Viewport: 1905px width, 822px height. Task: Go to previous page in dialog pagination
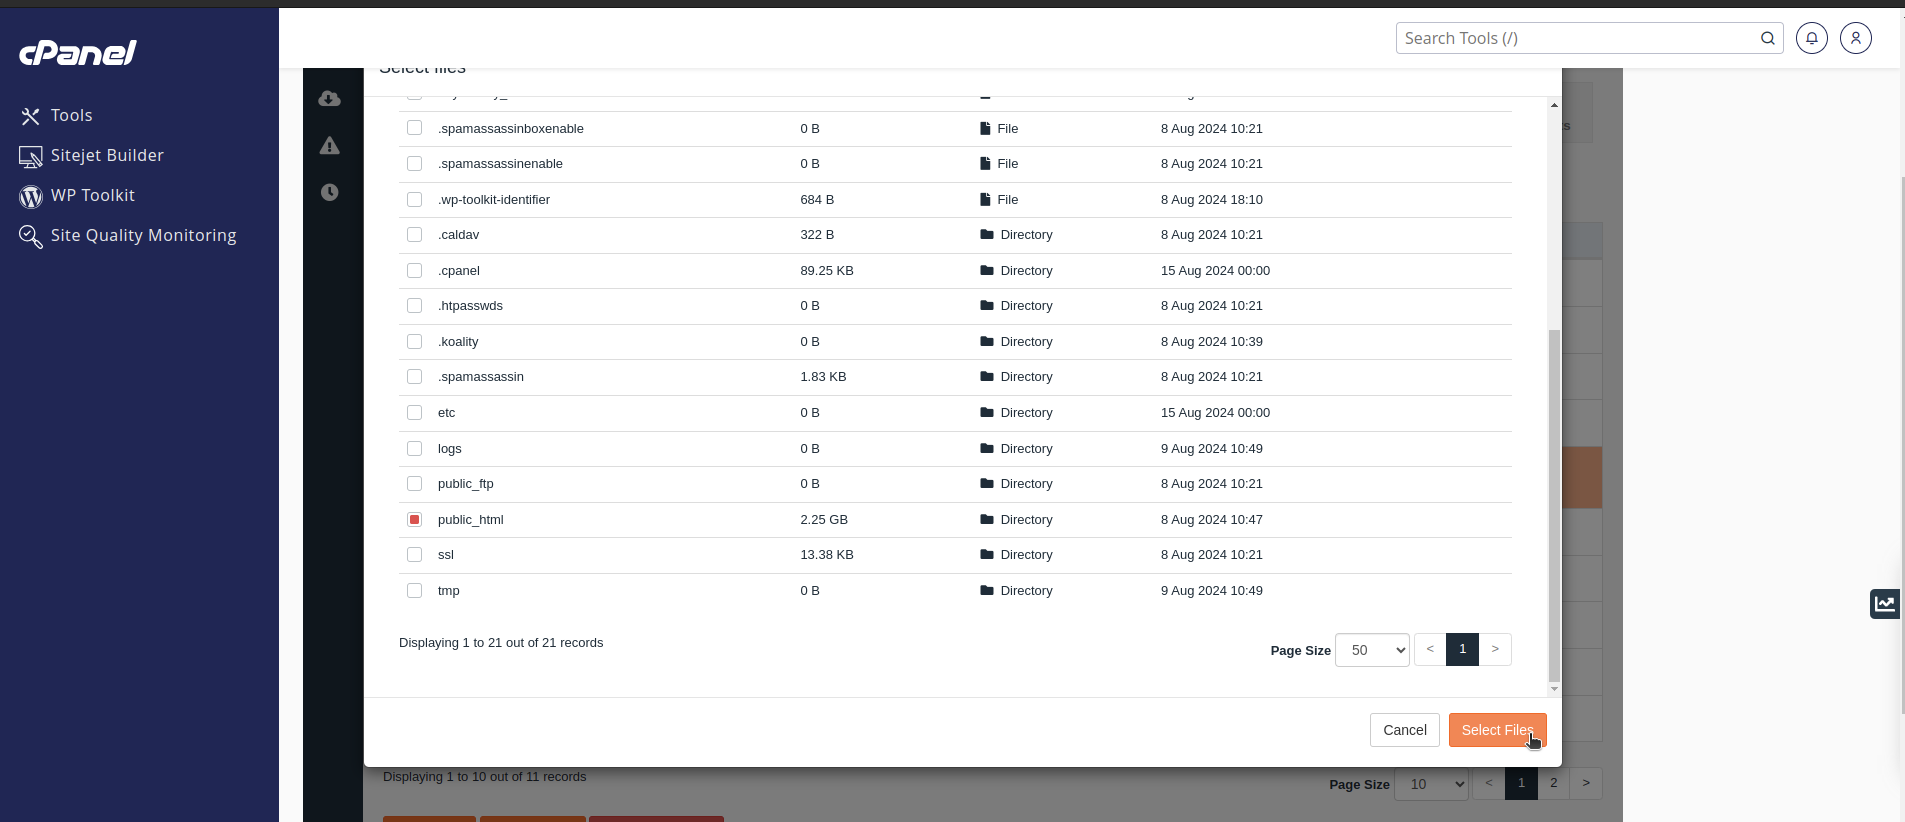pyautogui.click(x=1430, y=649)
